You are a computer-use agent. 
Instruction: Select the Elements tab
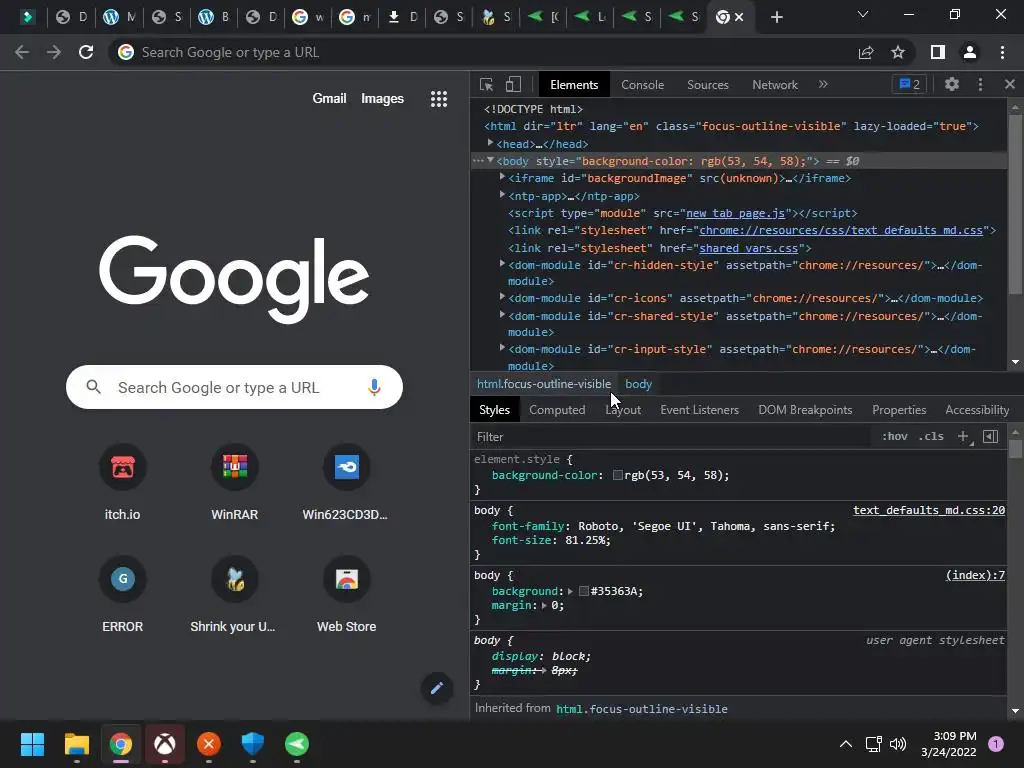point(574,85)
